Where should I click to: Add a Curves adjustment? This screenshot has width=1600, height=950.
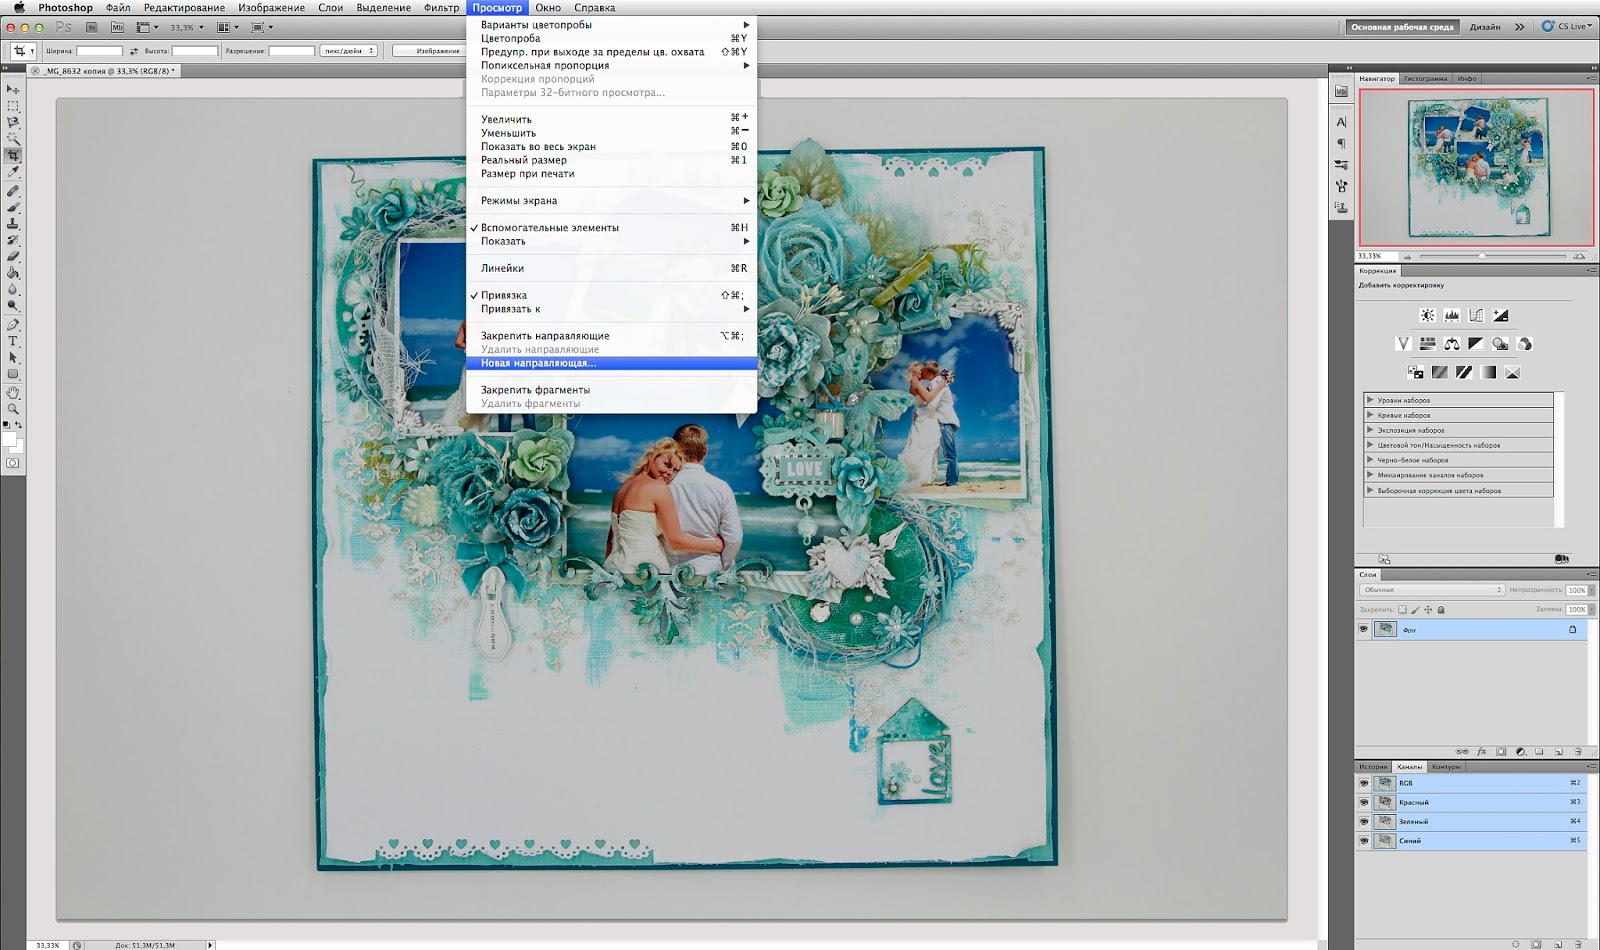tap(1476, 315)
